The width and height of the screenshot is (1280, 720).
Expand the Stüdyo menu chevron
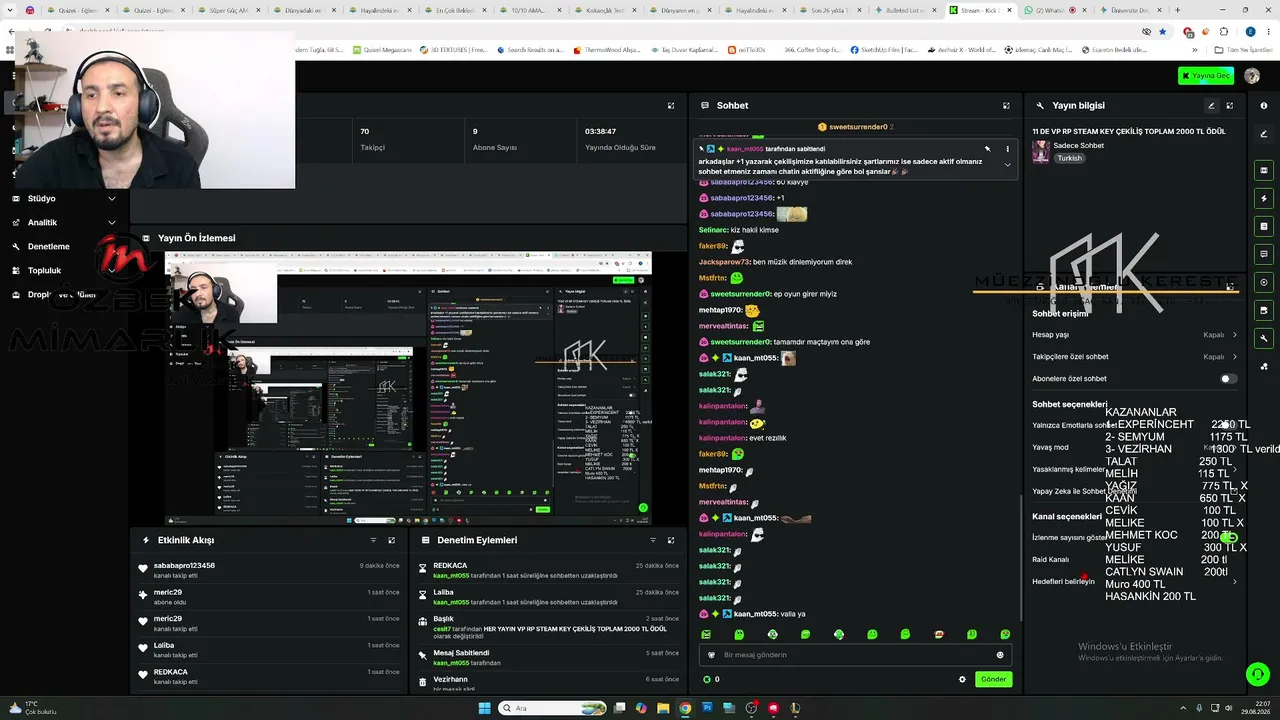click(x=111, y=198)
